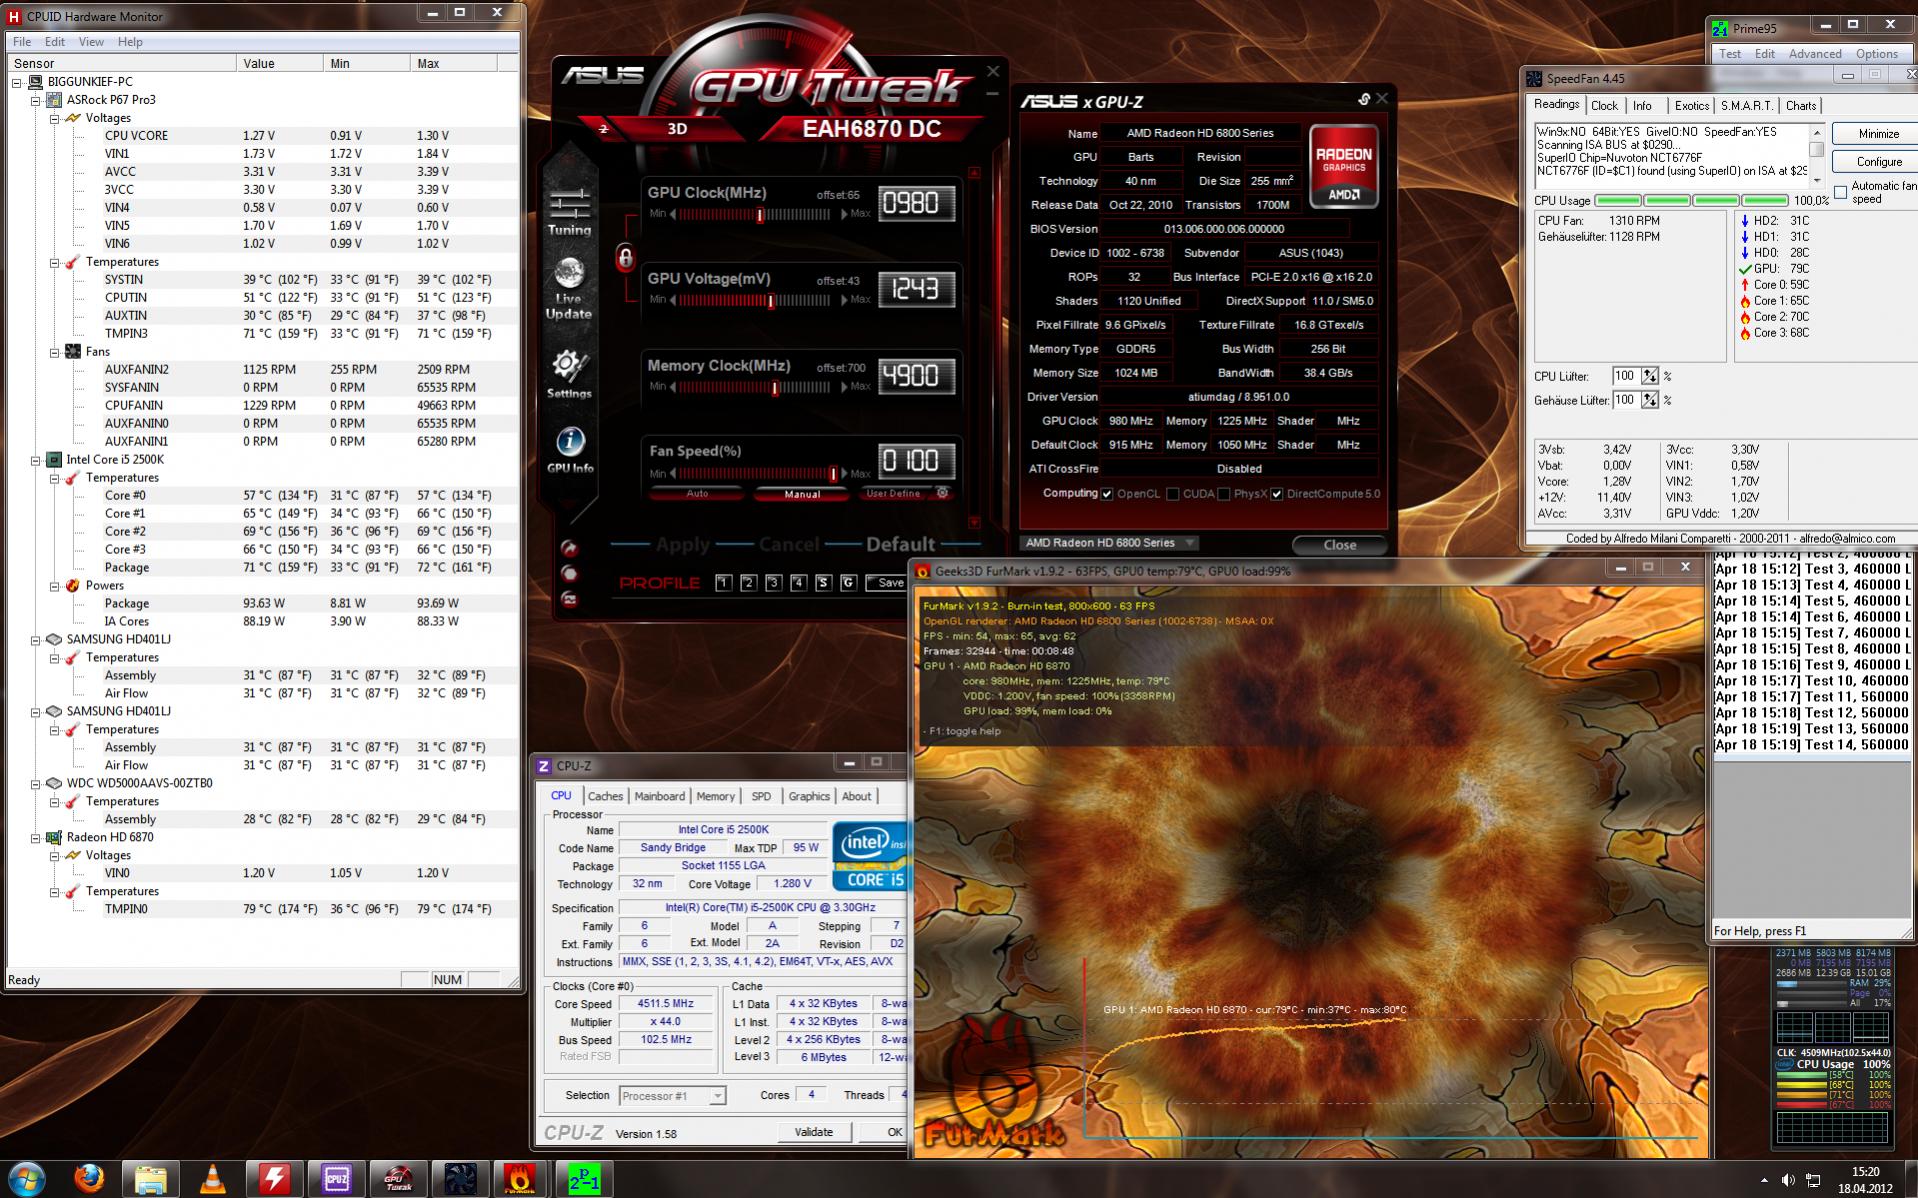Click the CPU Lüfter speed spinner
The width and height of the screenshot is (1918, 1198).
(x=1650, y=377)
